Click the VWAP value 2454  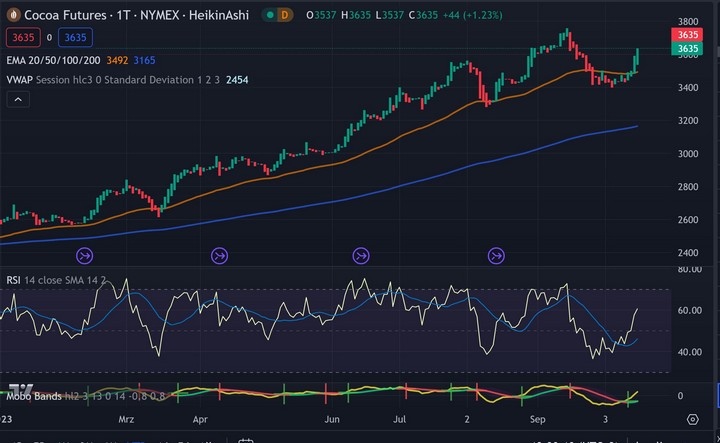(237, 80)
